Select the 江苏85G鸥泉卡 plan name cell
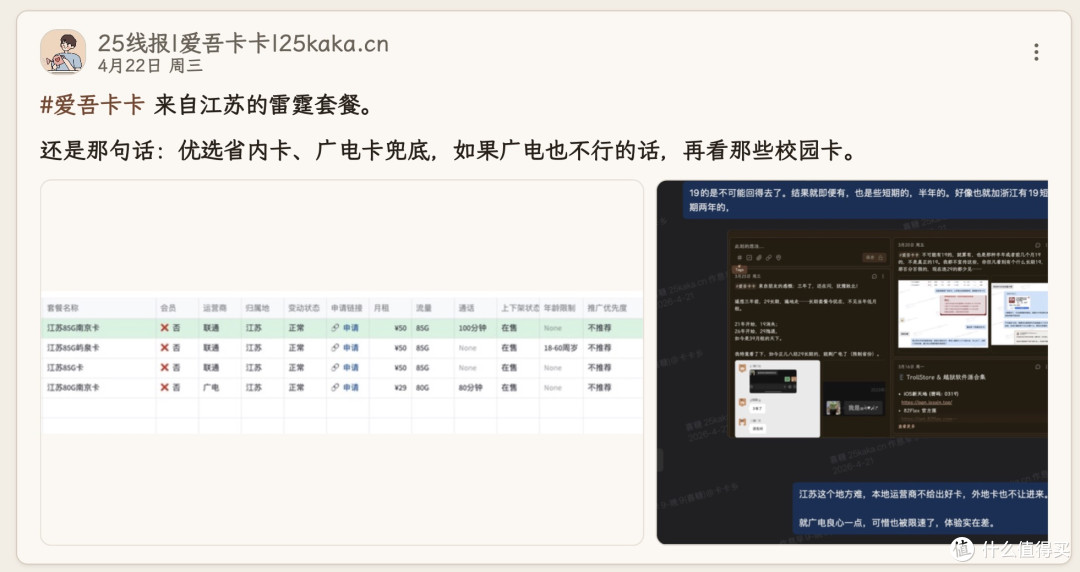The width and height of the screenshot is (1080, 572). (x=73, y=347)
